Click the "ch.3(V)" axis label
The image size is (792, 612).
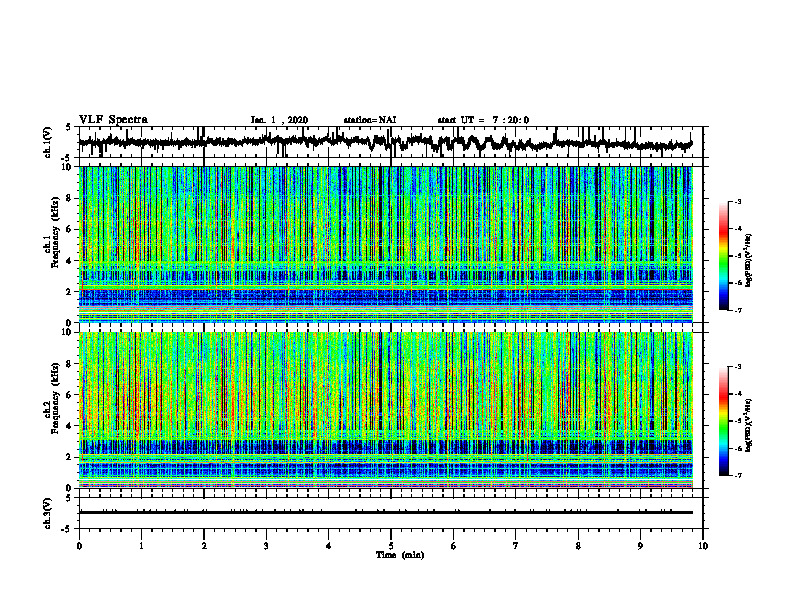48,513
